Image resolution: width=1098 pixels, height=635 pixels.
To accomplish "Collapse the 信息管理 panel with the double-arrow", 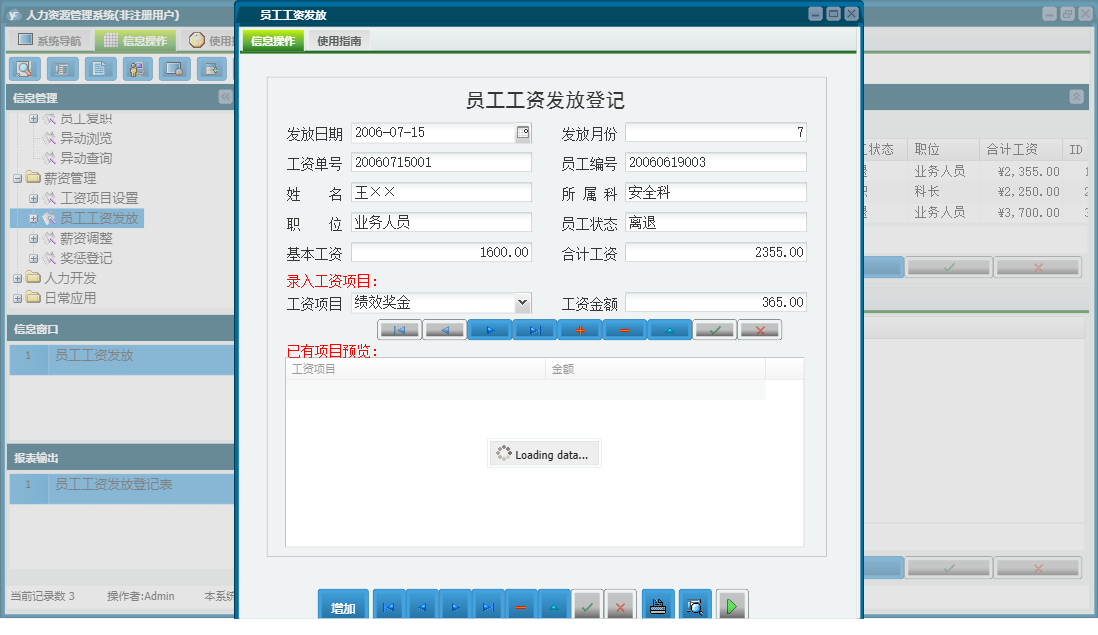I will coord(224,97).
